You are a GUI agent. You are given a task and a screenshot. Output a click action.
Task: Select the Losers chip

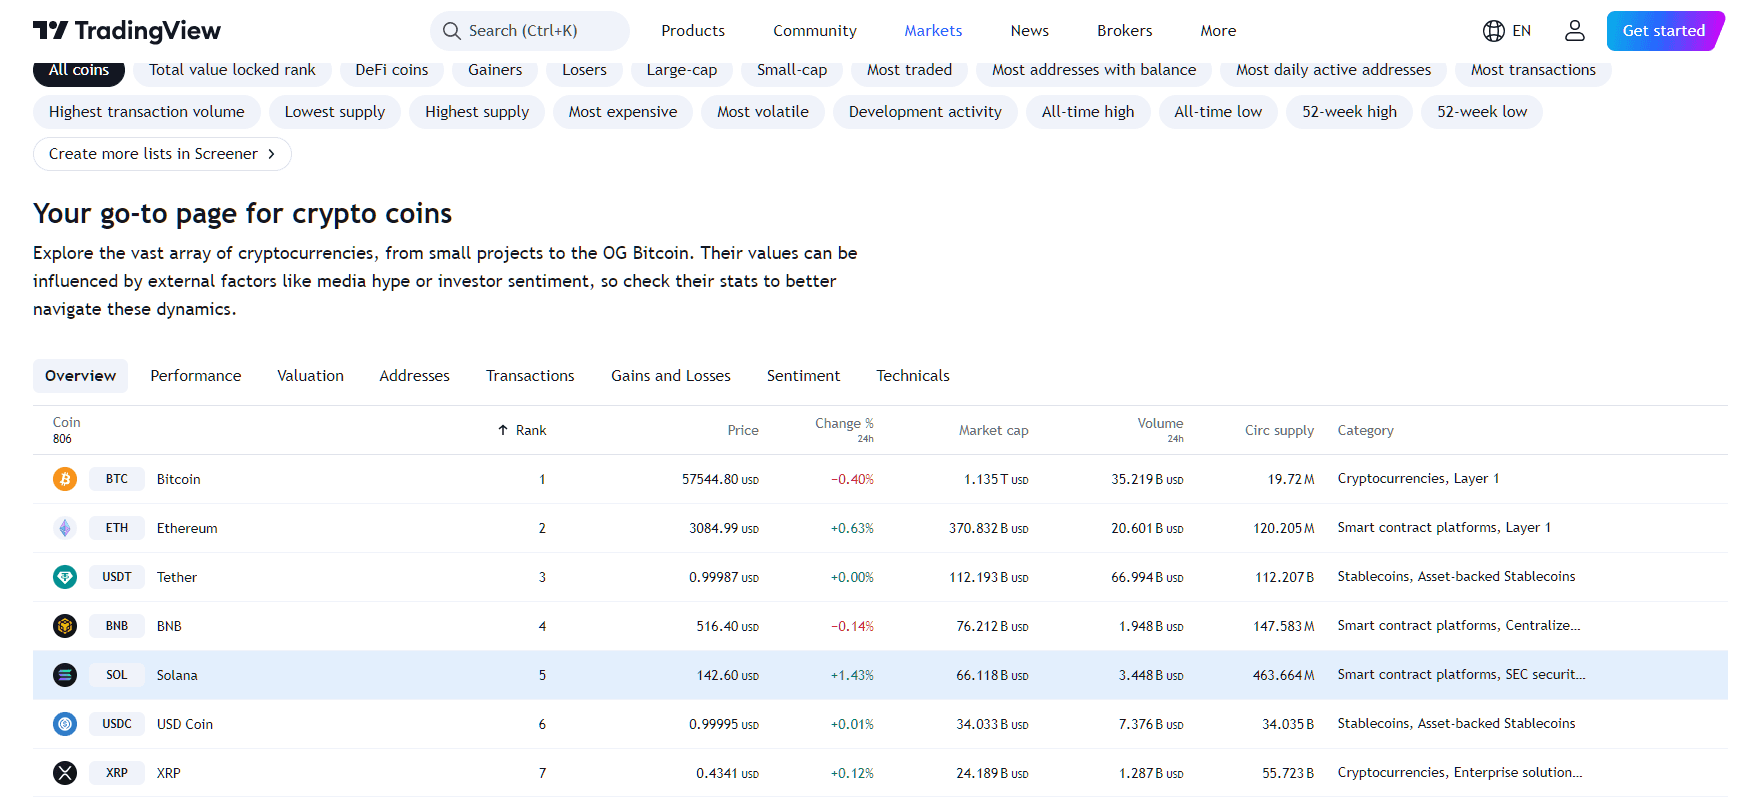point(584,70)
